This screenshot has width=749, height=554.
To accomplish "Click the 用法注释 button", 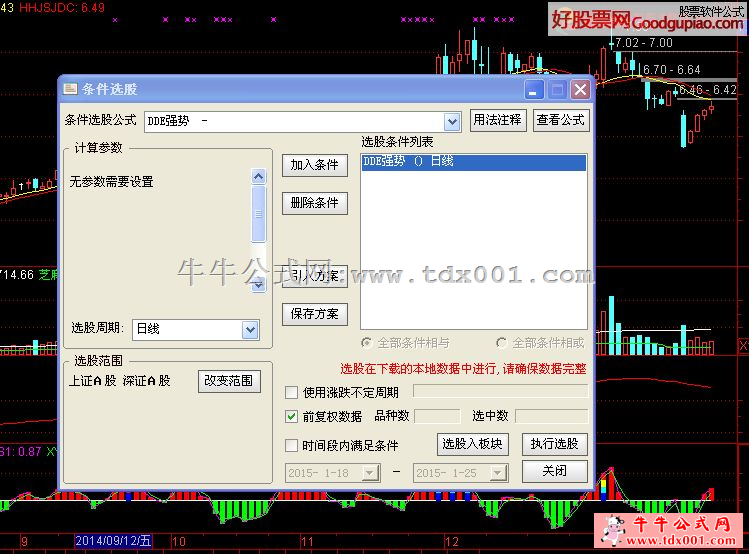I will pos(498,120).
